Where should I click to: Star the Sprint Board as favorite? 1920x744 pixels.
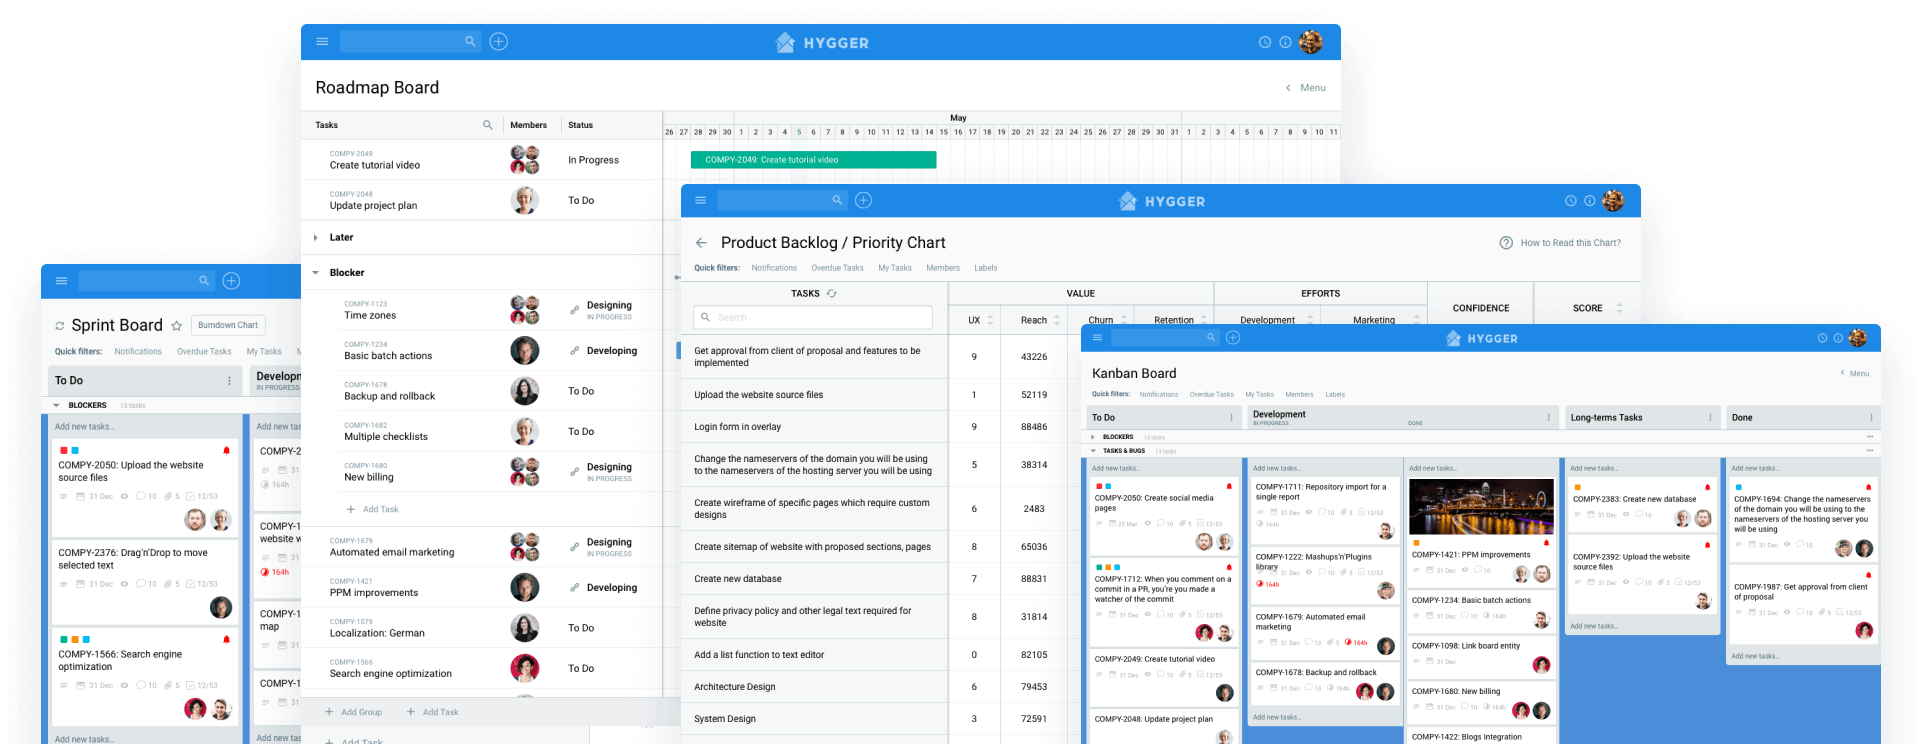[177, 326]
